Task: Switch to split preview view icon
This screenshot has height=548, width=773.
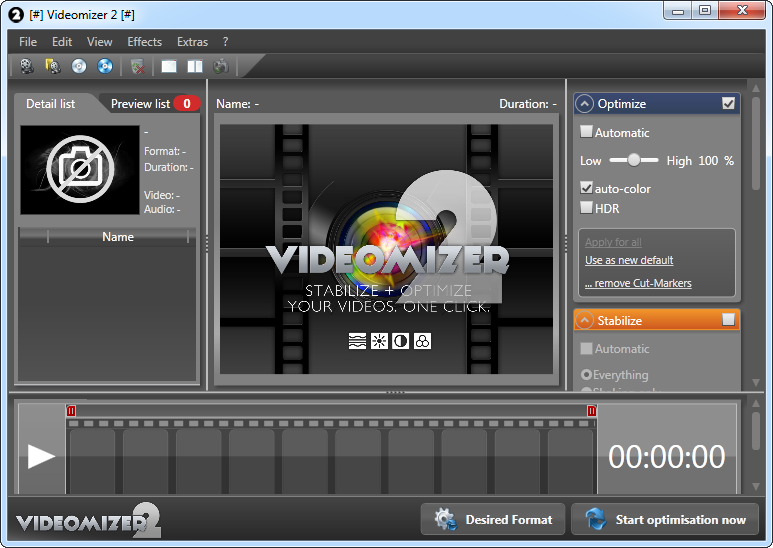Action: point(195,66)
